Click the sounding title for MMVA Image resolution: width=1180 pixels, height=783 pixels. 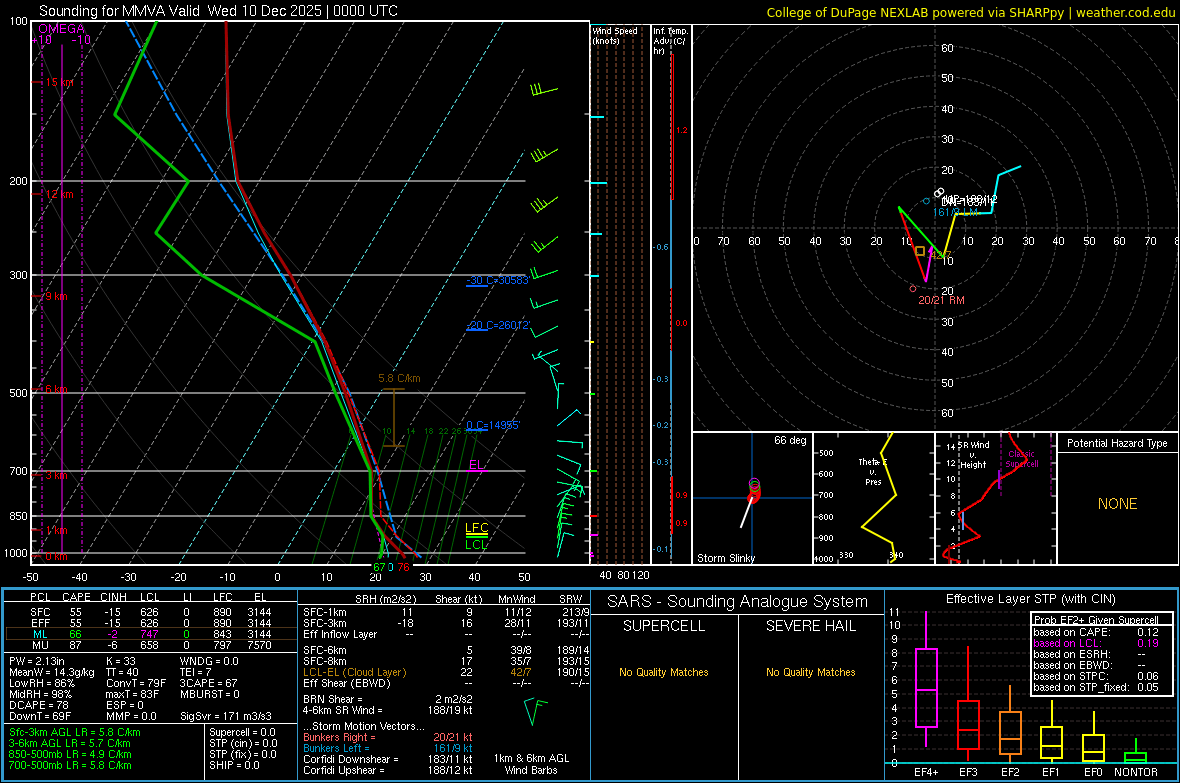click(218, 11)
